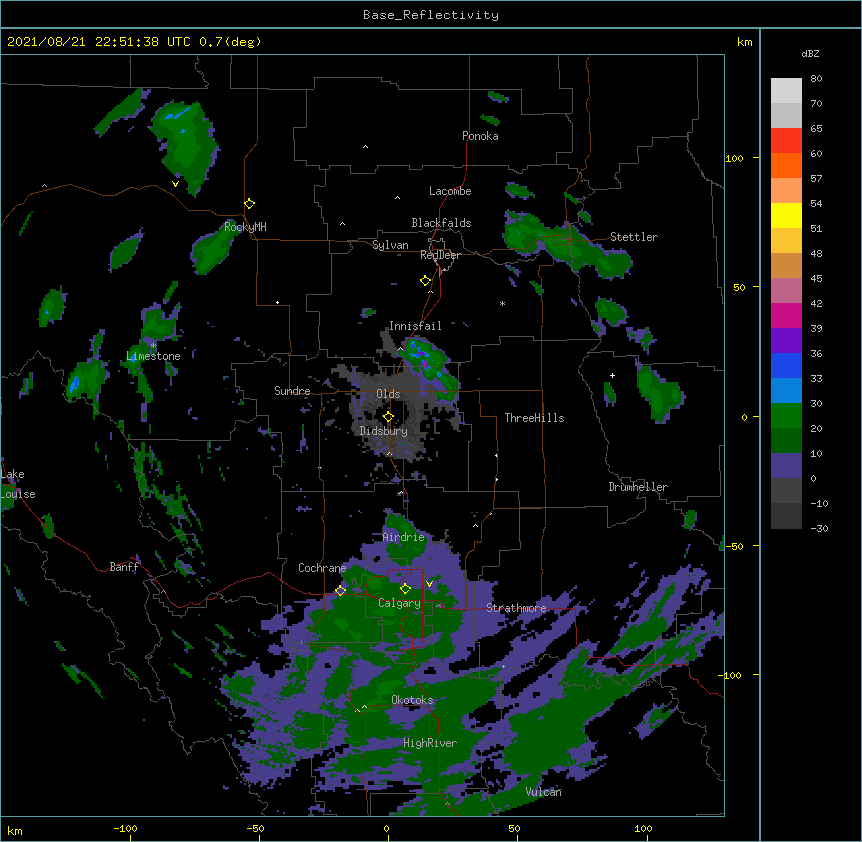Click the Sylvan label
The width and height of the screenshot is (862, 842).
pyautogui.click(x=390, y=245)
